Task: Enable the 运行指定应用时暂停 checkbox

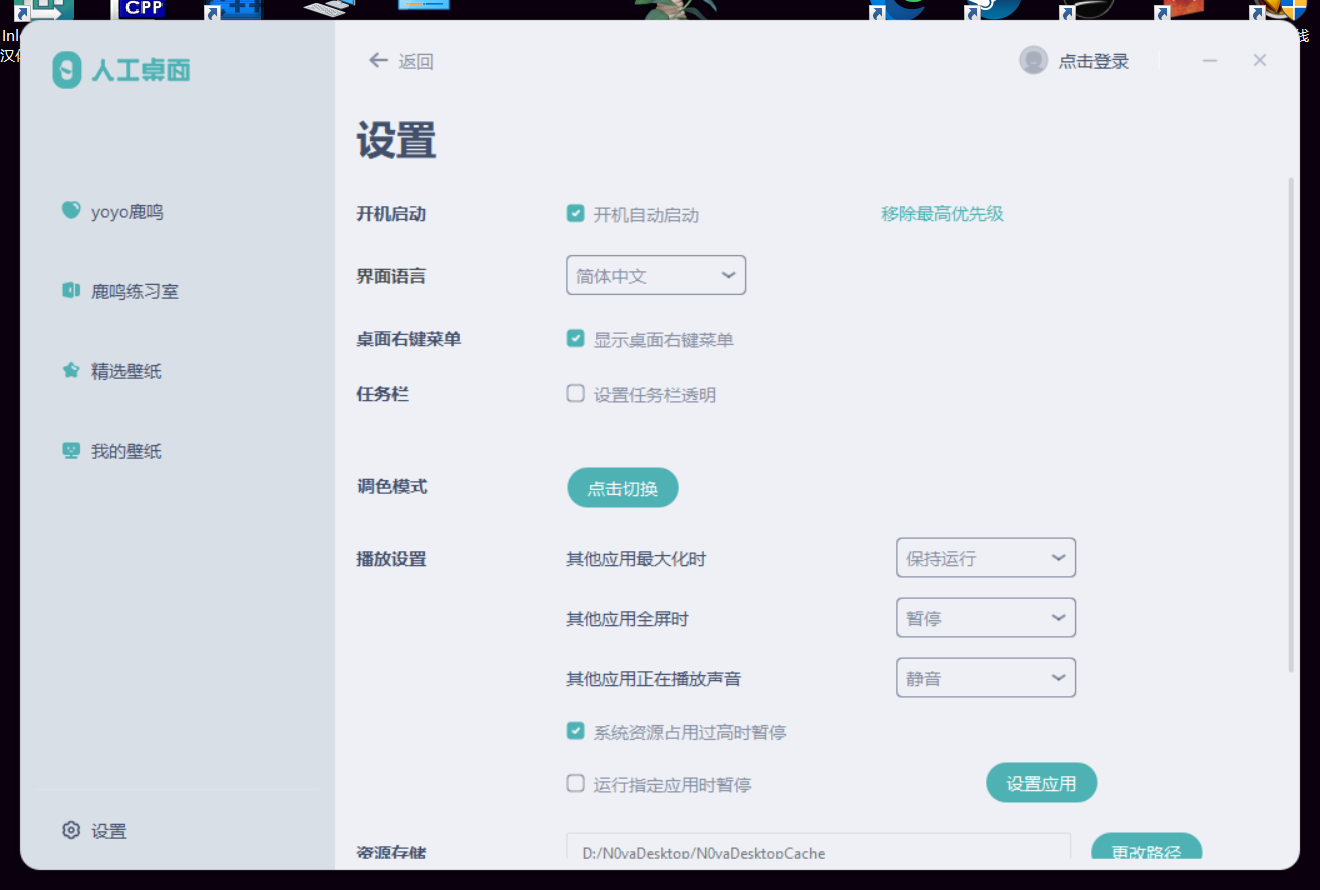Action: pos(575,783)
